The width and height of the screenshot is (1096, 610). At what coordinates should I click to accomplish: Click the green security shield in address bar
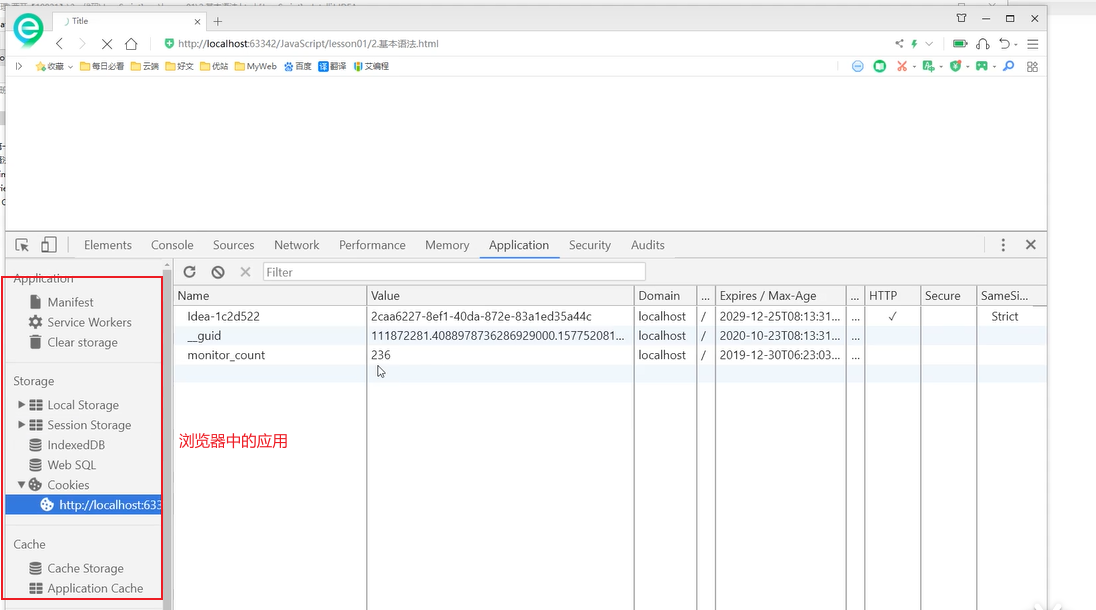point(168,43)
